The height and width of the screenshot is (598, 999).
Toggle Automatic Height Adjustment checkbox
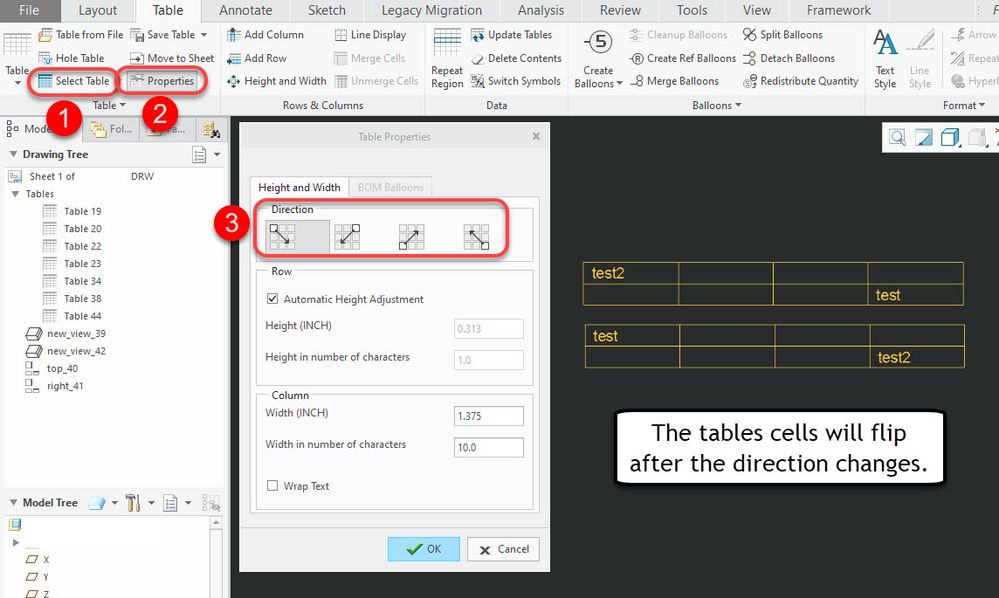[273, 298]
